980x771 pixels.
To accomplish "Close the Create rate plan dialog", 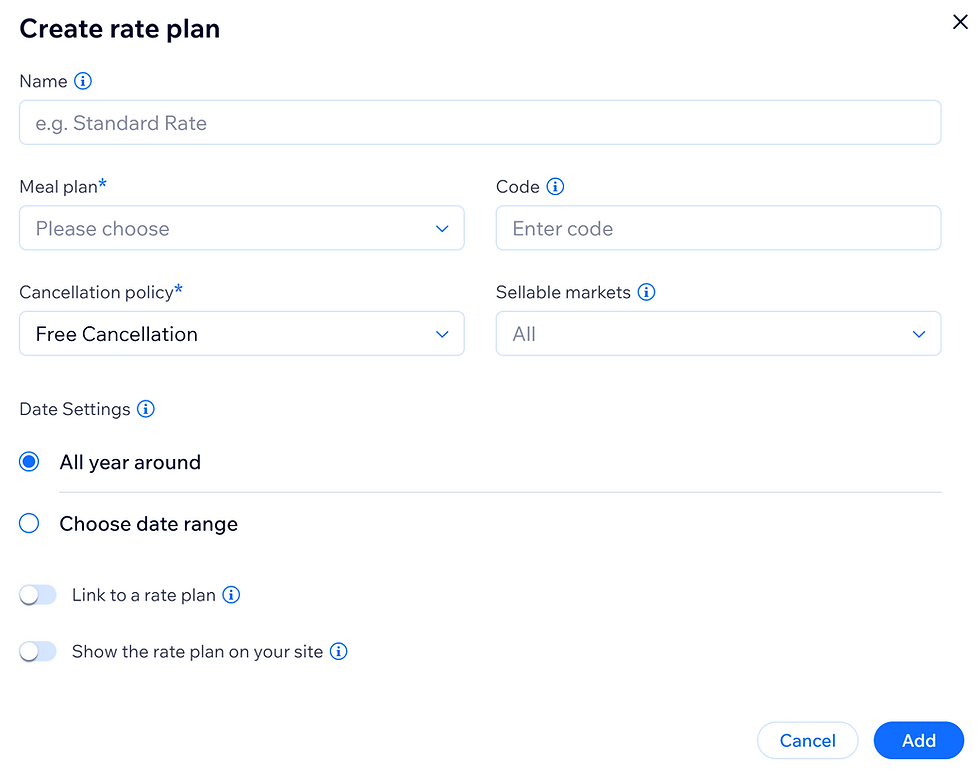I will [959, 21].
